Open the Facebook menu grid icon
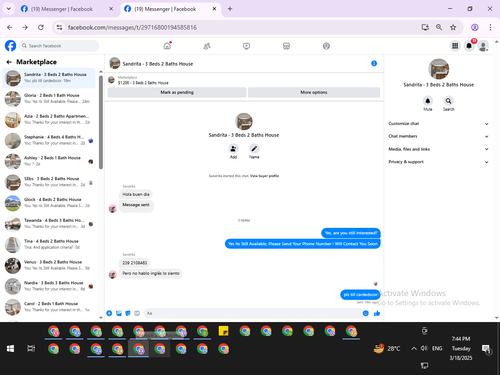The image size is (500, 375). click(x=455, y=46)
